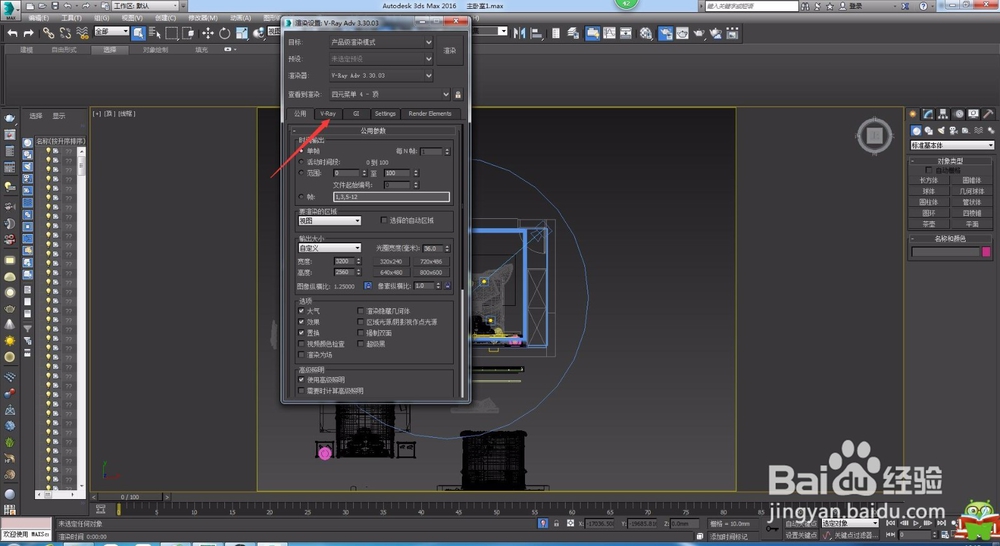The height and width of the screenshot is (546, 1000).
Task: Click the 渲染 render button in dialog
Action: (x=450, y=50)
